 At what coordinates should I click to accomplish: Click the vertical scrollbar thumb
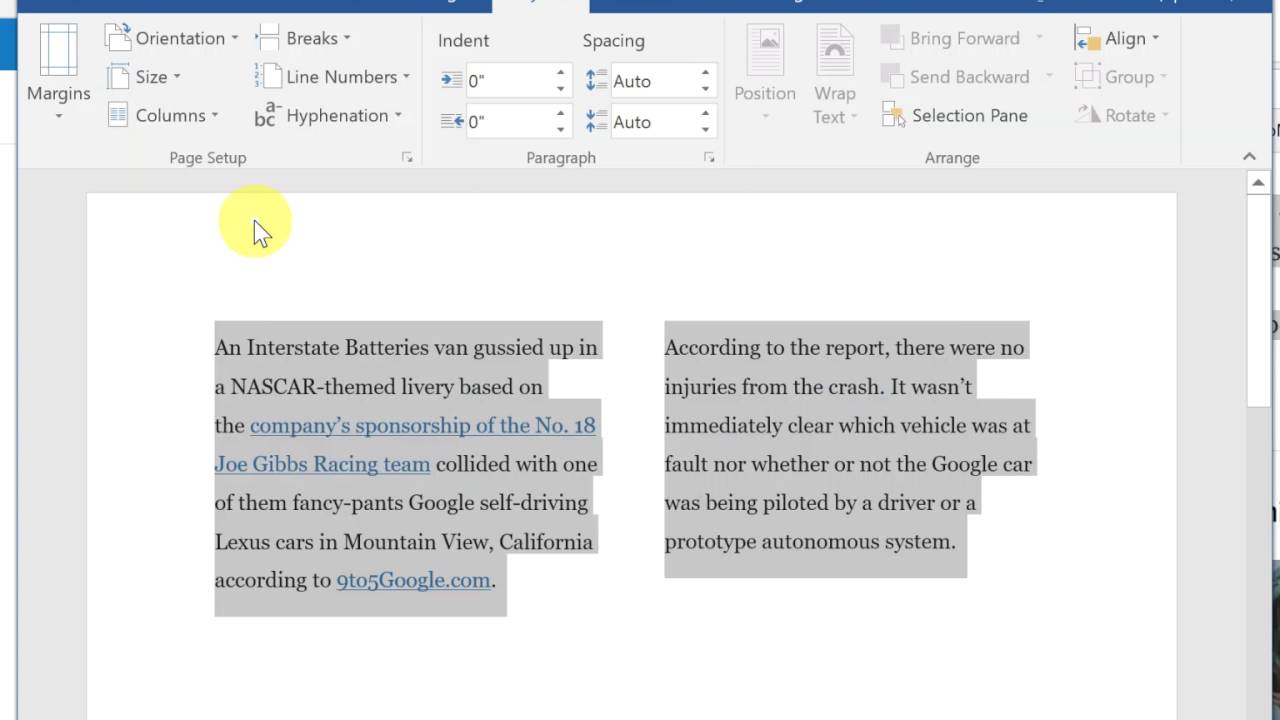pos(1258,300)
